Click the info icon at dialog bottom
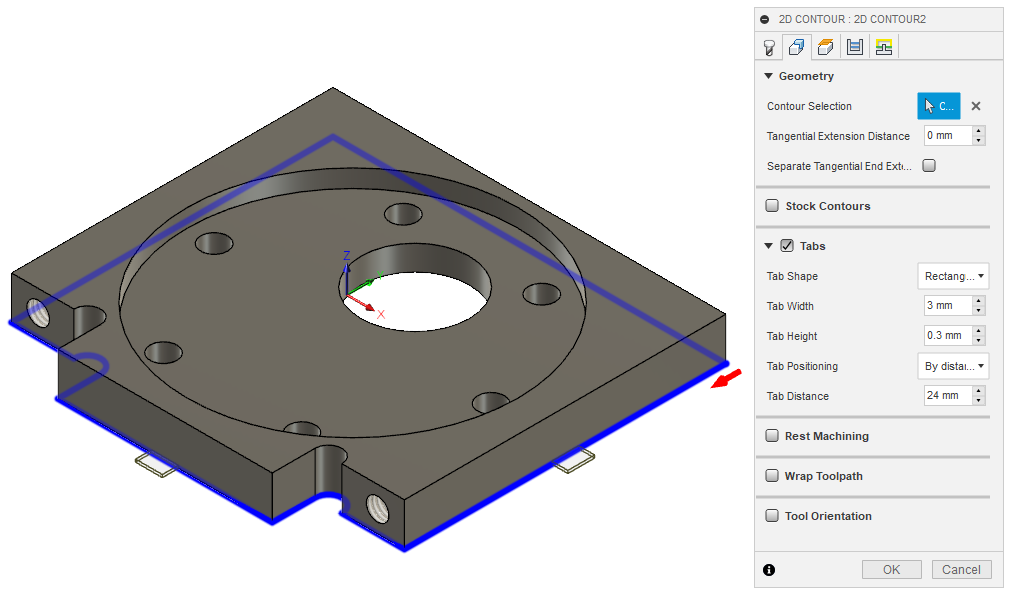 [767, 569]
